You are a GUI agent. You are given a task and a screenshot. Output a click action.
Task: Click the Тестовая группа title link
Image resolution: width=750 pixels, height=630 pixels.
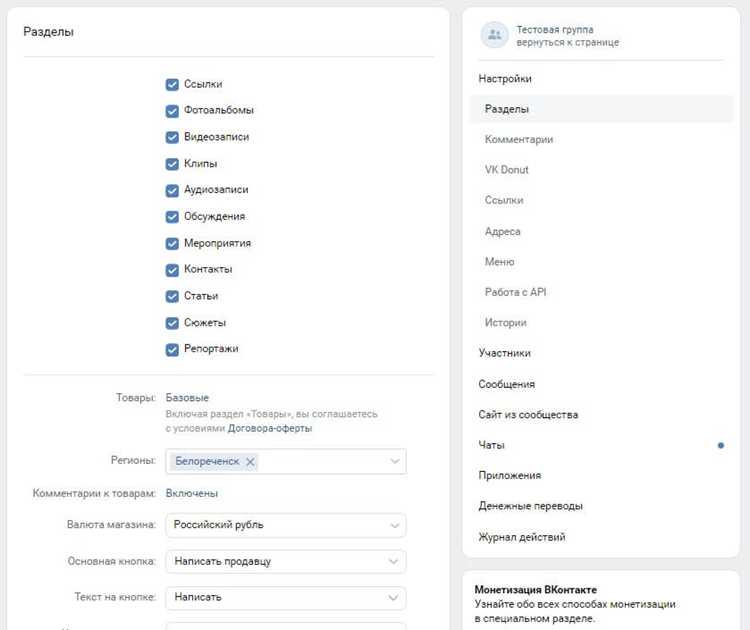[x=555, y=30]
